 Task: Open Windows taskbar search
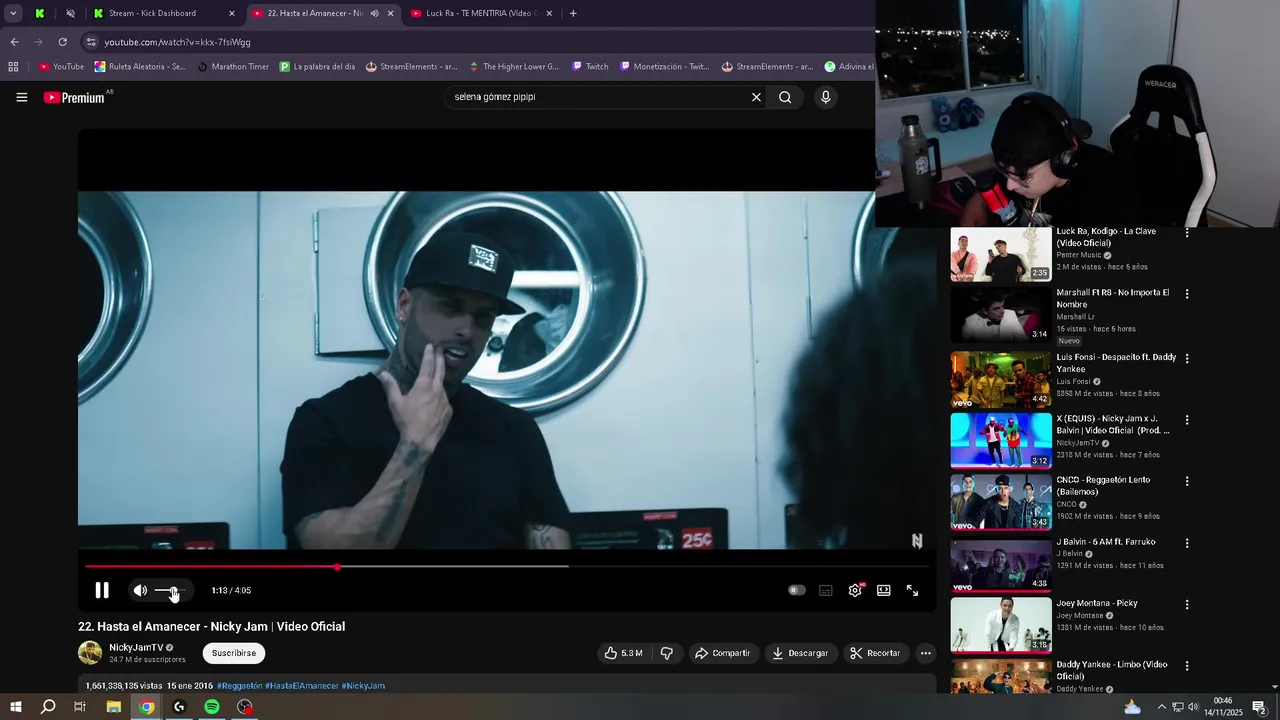pos(48,707)
